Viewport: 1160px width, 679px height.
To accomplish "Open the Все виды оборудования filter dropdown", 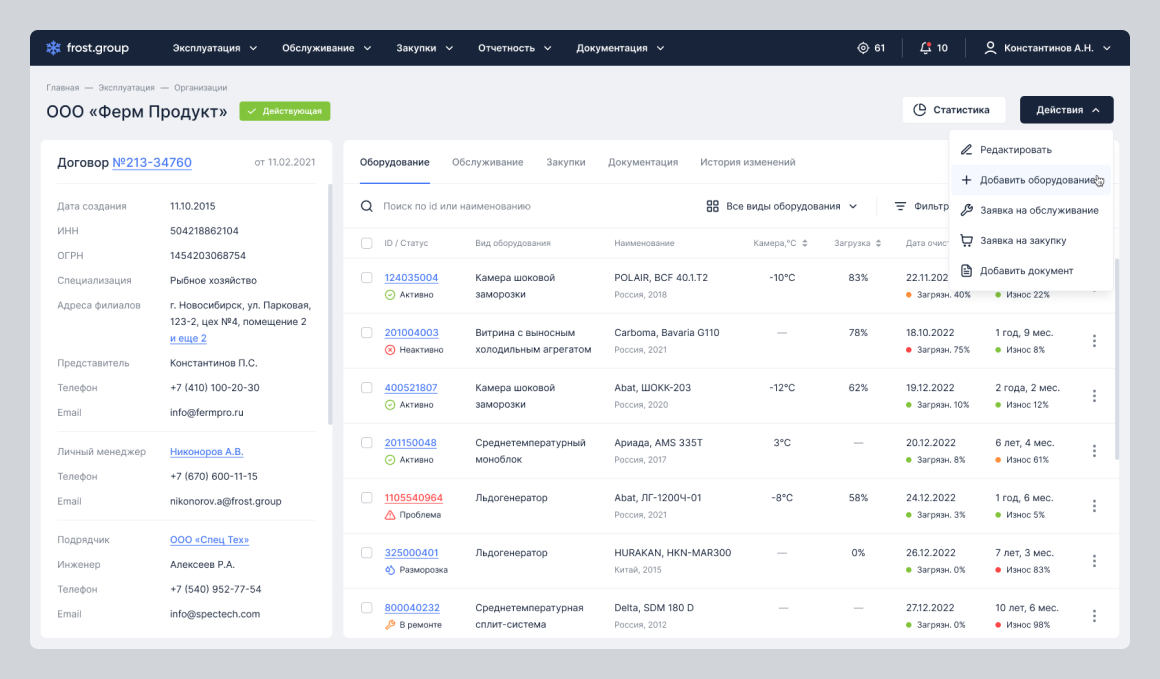I will tap(782, 206).
